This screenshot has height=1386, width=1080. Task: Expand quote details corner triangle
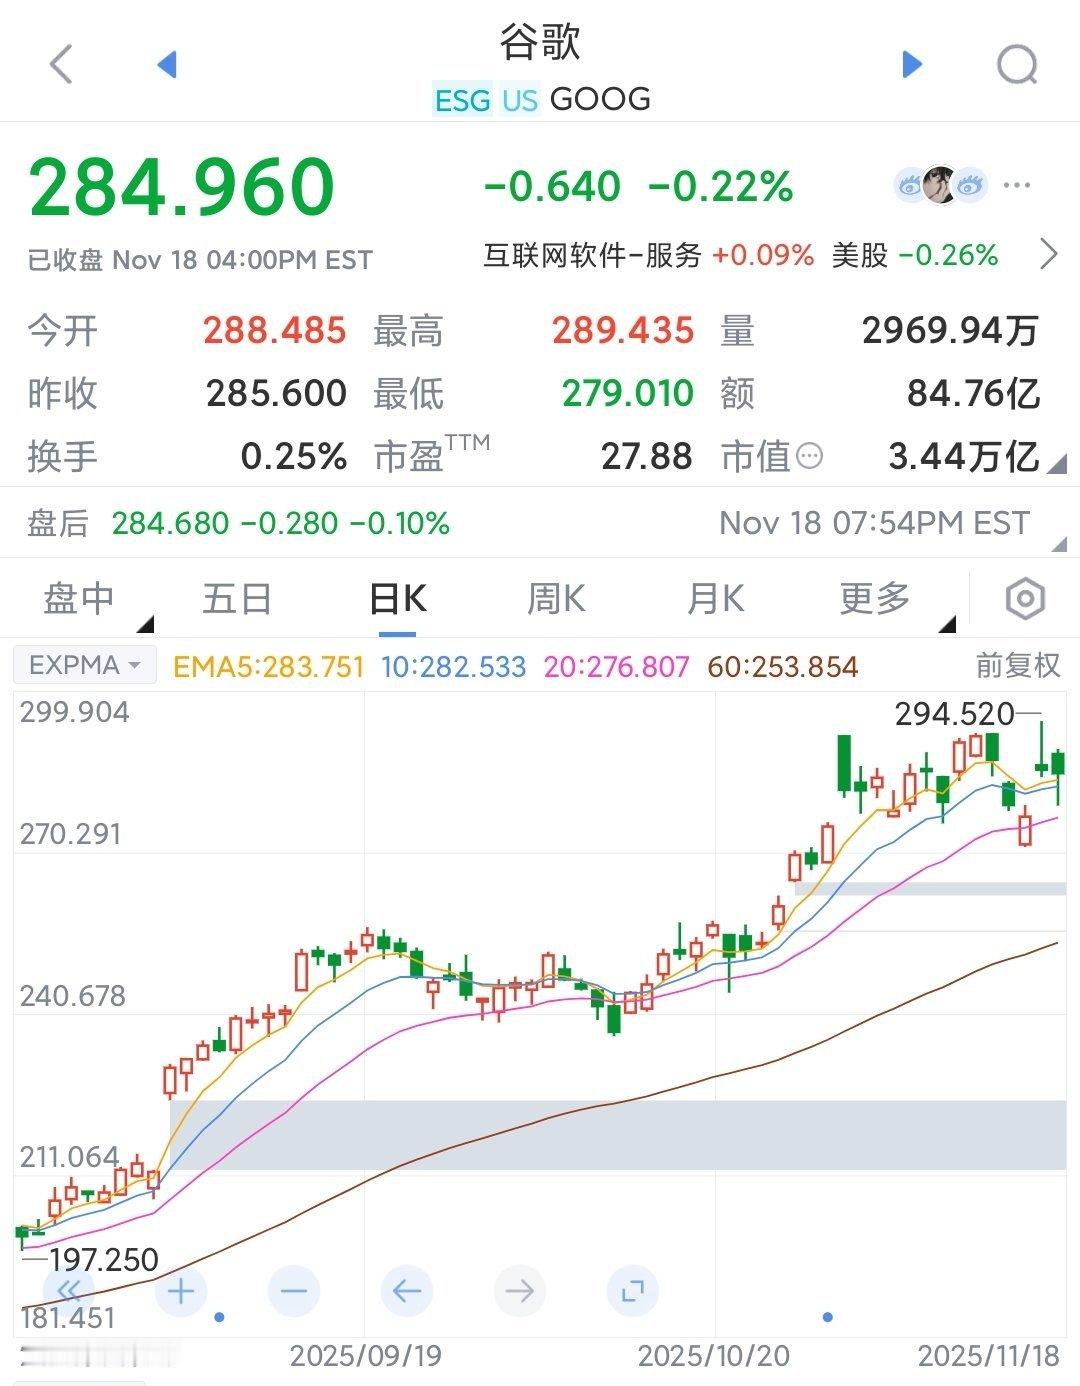(x=1056, y=464)
